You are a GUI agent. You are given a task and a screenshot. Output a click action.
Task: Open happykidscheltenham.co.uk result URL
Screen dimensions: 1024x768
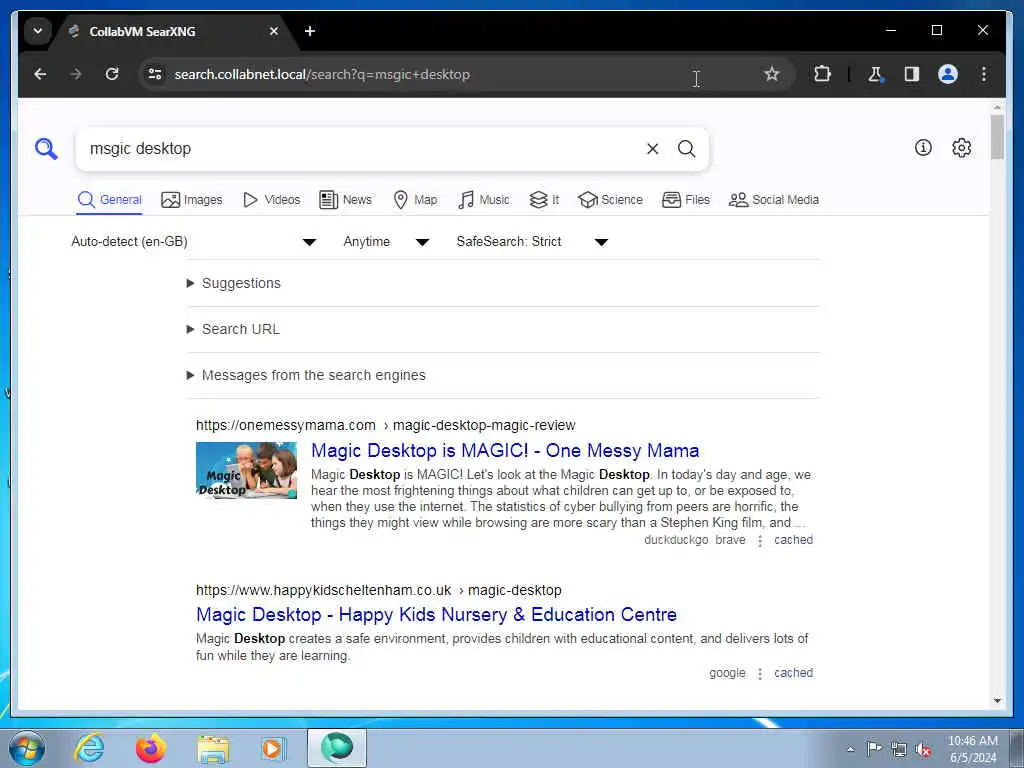[379, 590]
